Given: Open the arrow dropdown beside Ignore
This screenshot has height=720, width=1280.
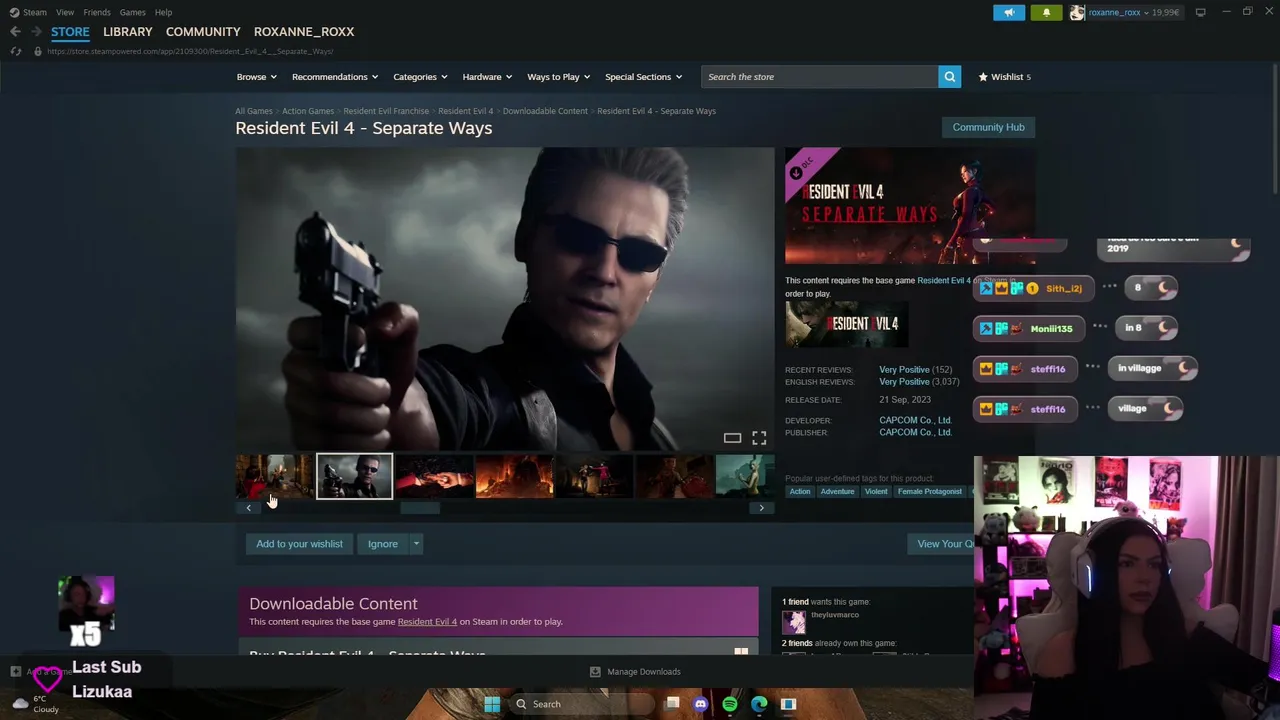Looking at the screenshot, I should click(416, 544).
